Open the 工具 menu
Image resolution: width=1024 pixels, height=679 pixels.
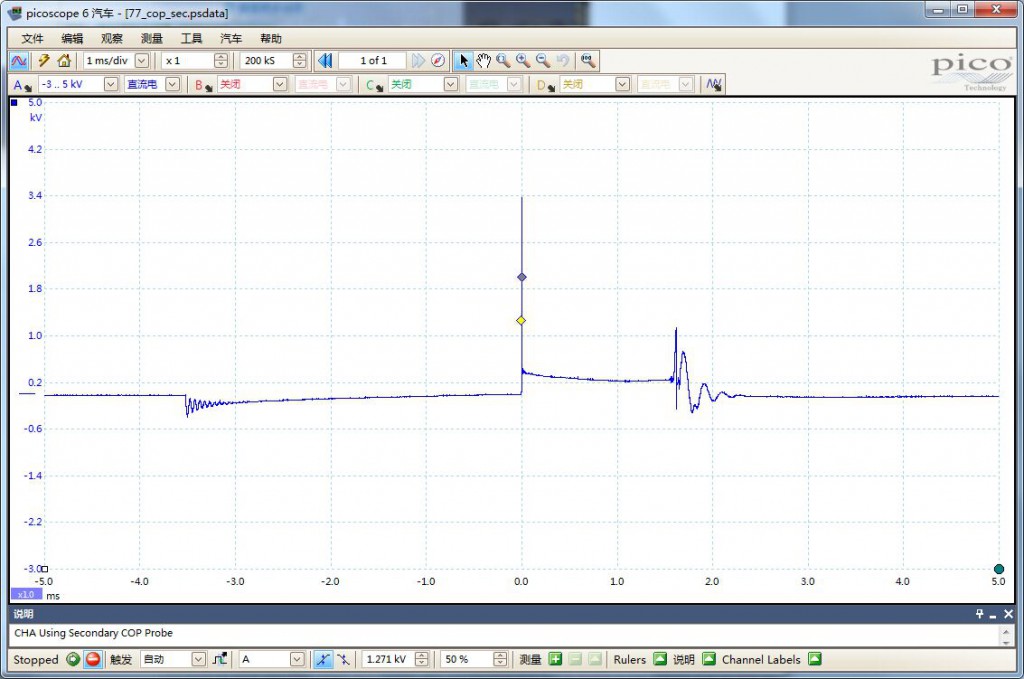191,38
